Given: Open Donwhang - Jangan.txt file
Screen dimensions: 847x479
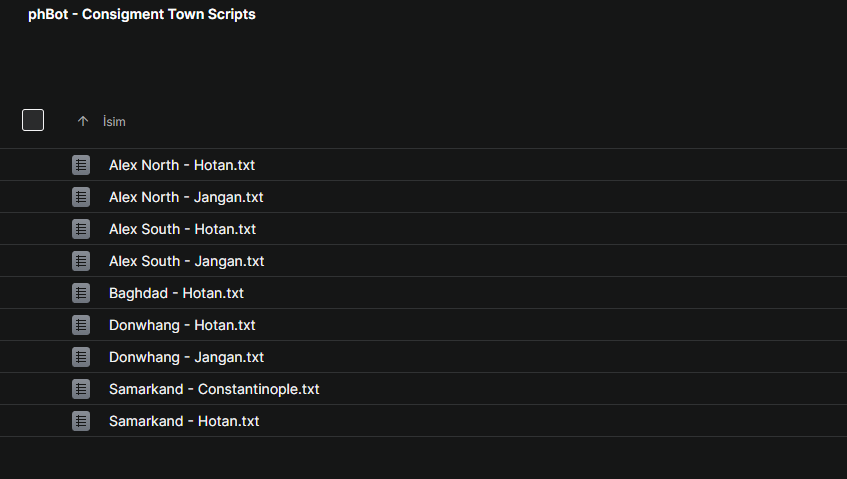Looking at the screenshot, I should [186, 357].
